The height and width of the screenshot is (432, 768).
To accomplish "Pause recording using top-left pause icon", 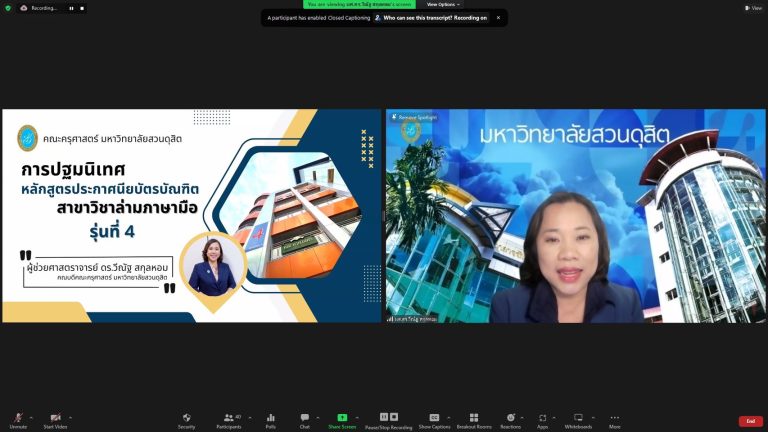I will click(72, 8).
